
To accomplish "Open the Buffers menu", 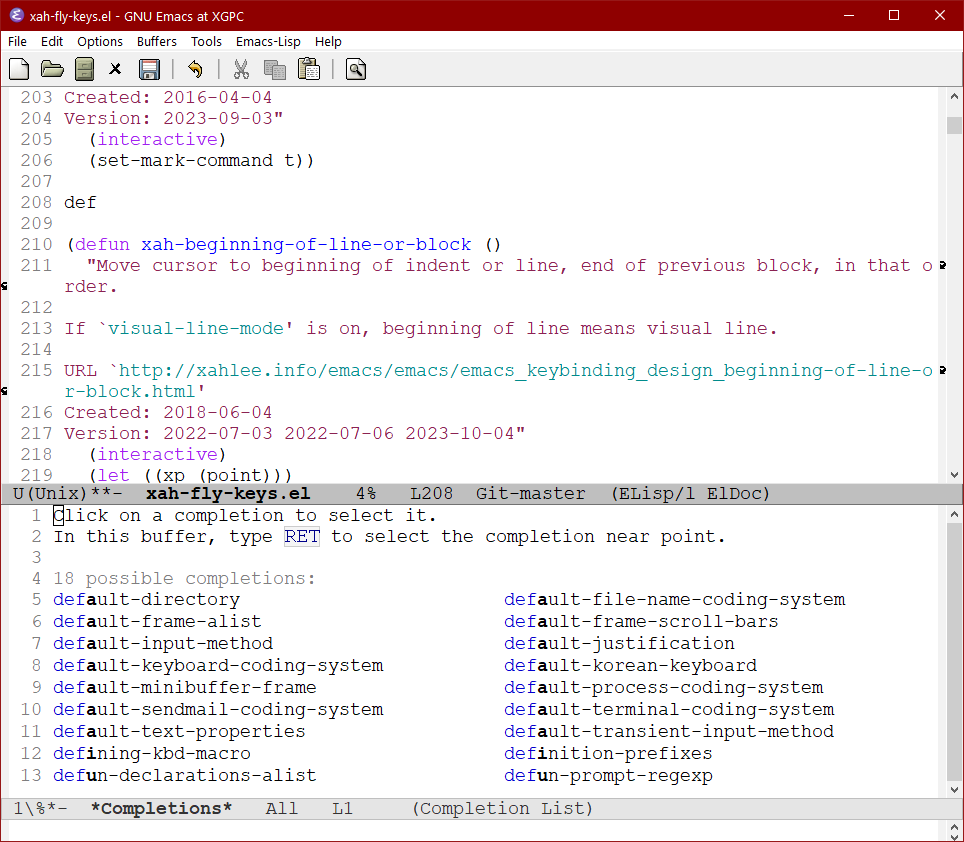I will [x=156, y=41].
